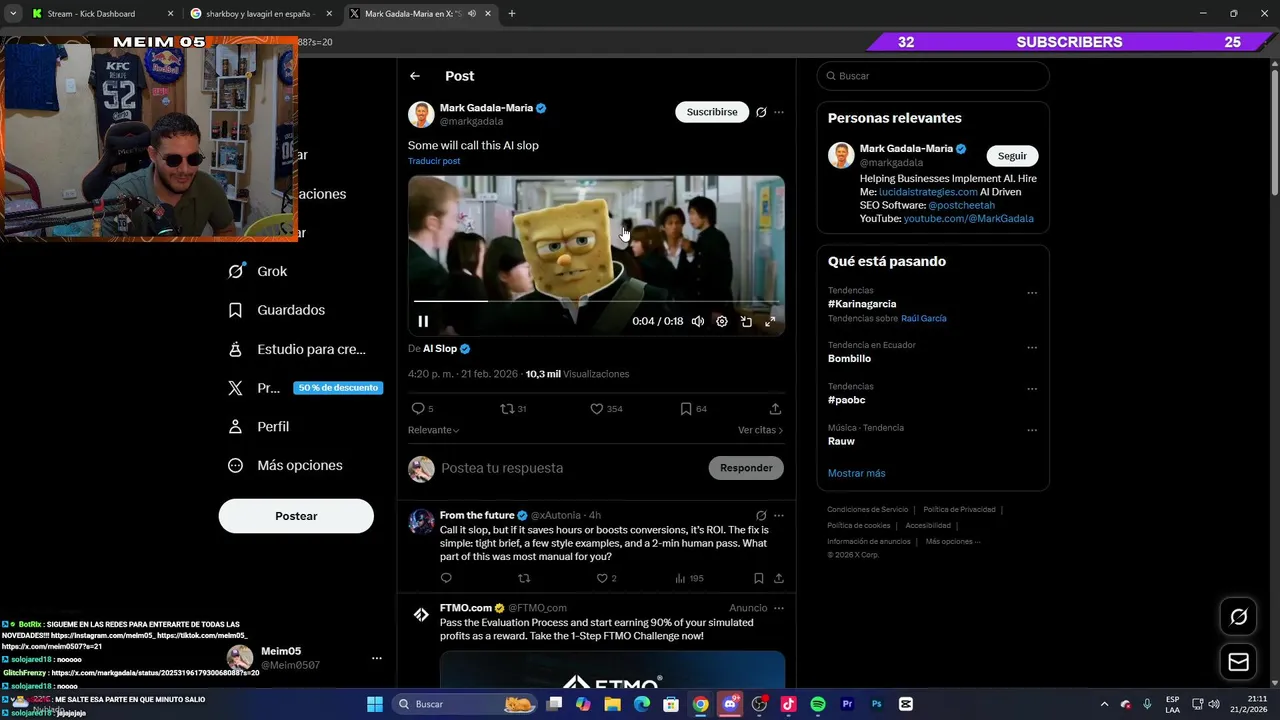
Task: Open the Grok sidebar item
Action: [258, 271]
